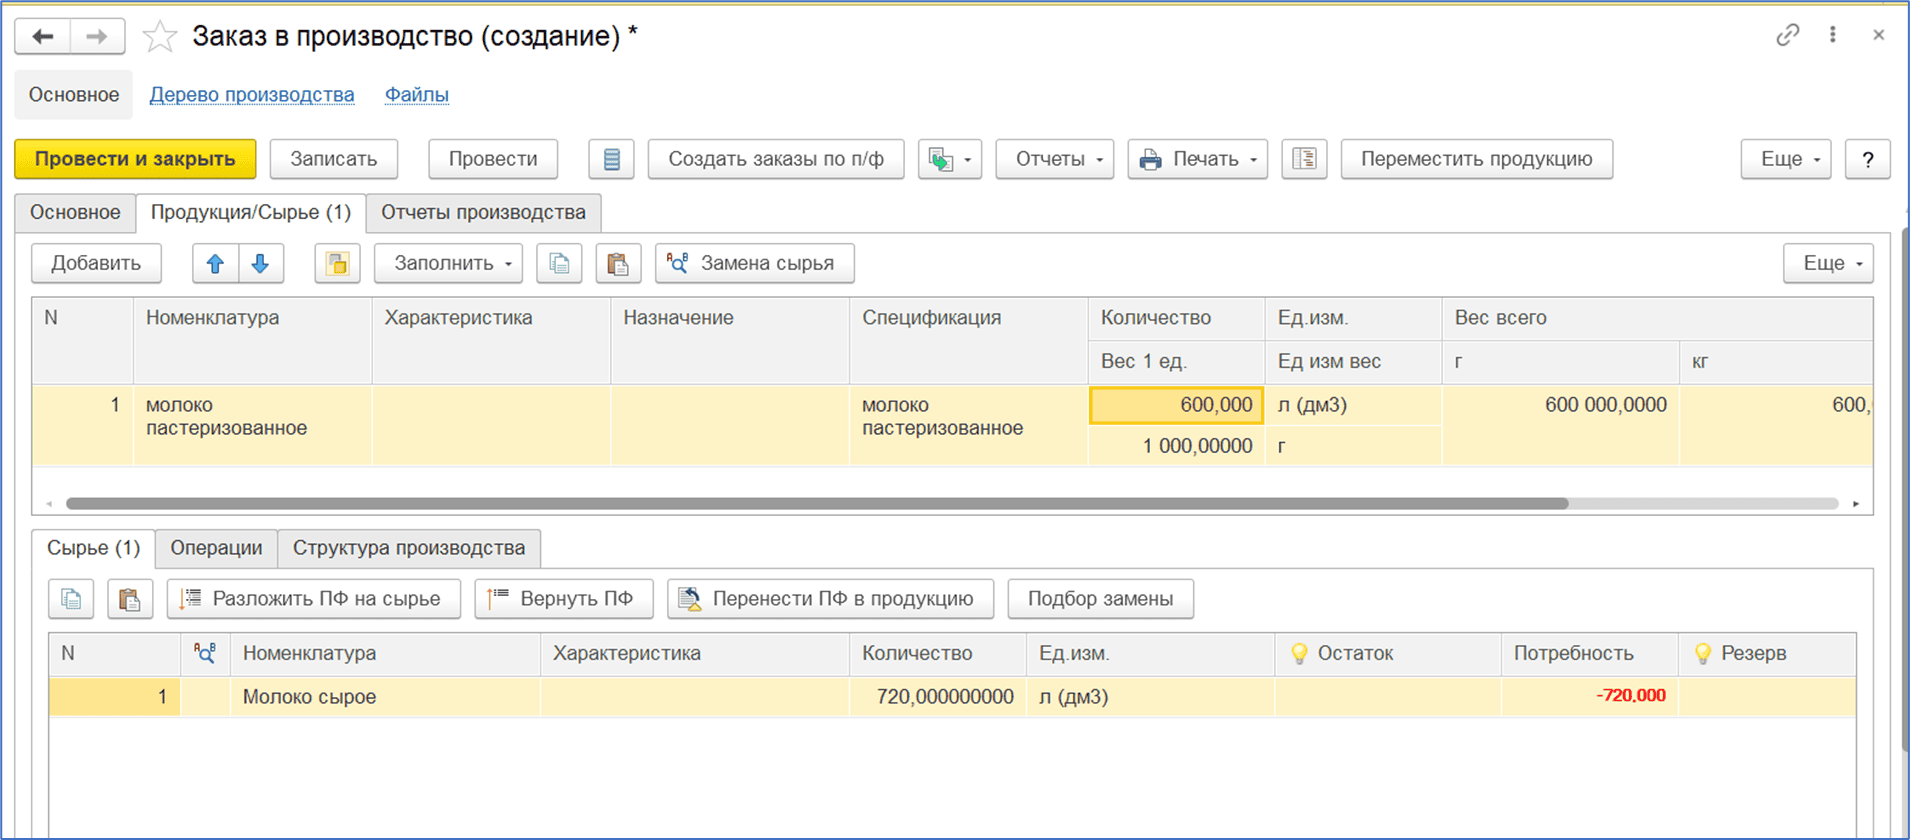Open the Отчеты dropdown menu

[x=1055, y=159]
